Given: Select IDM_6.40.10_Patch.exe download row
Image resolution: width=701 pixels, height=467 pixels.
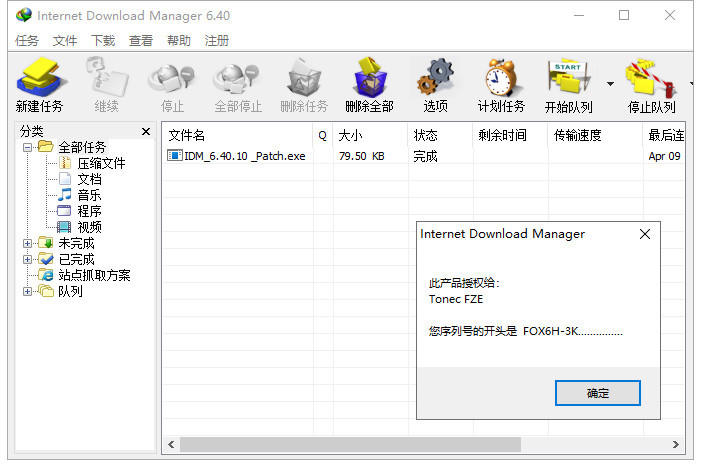Looking at the screenshot, I should coord(424,156).
